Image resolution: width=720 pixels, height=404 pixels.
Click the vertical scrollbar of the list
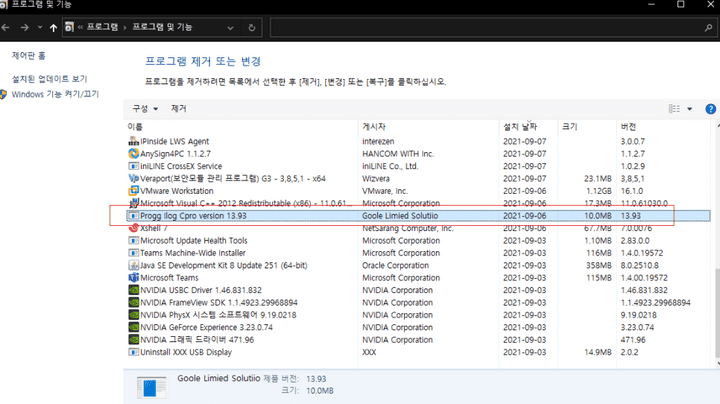(x=717, y=312)
